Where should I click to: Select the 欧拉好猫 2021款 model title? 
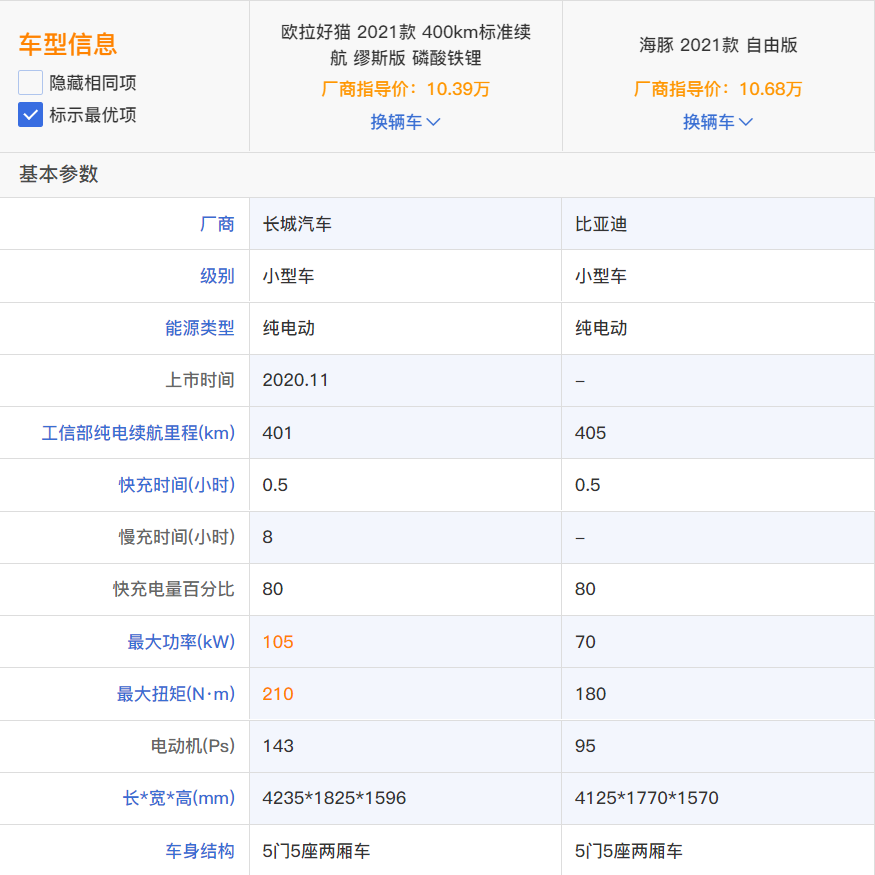(x=406, y=45)
